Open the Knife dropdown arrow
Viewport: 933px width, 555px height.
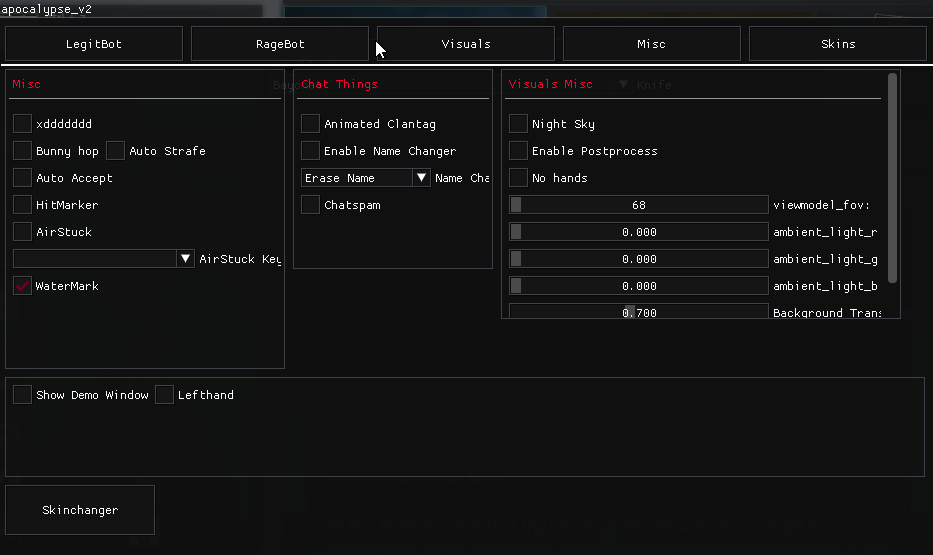[623, 84]
